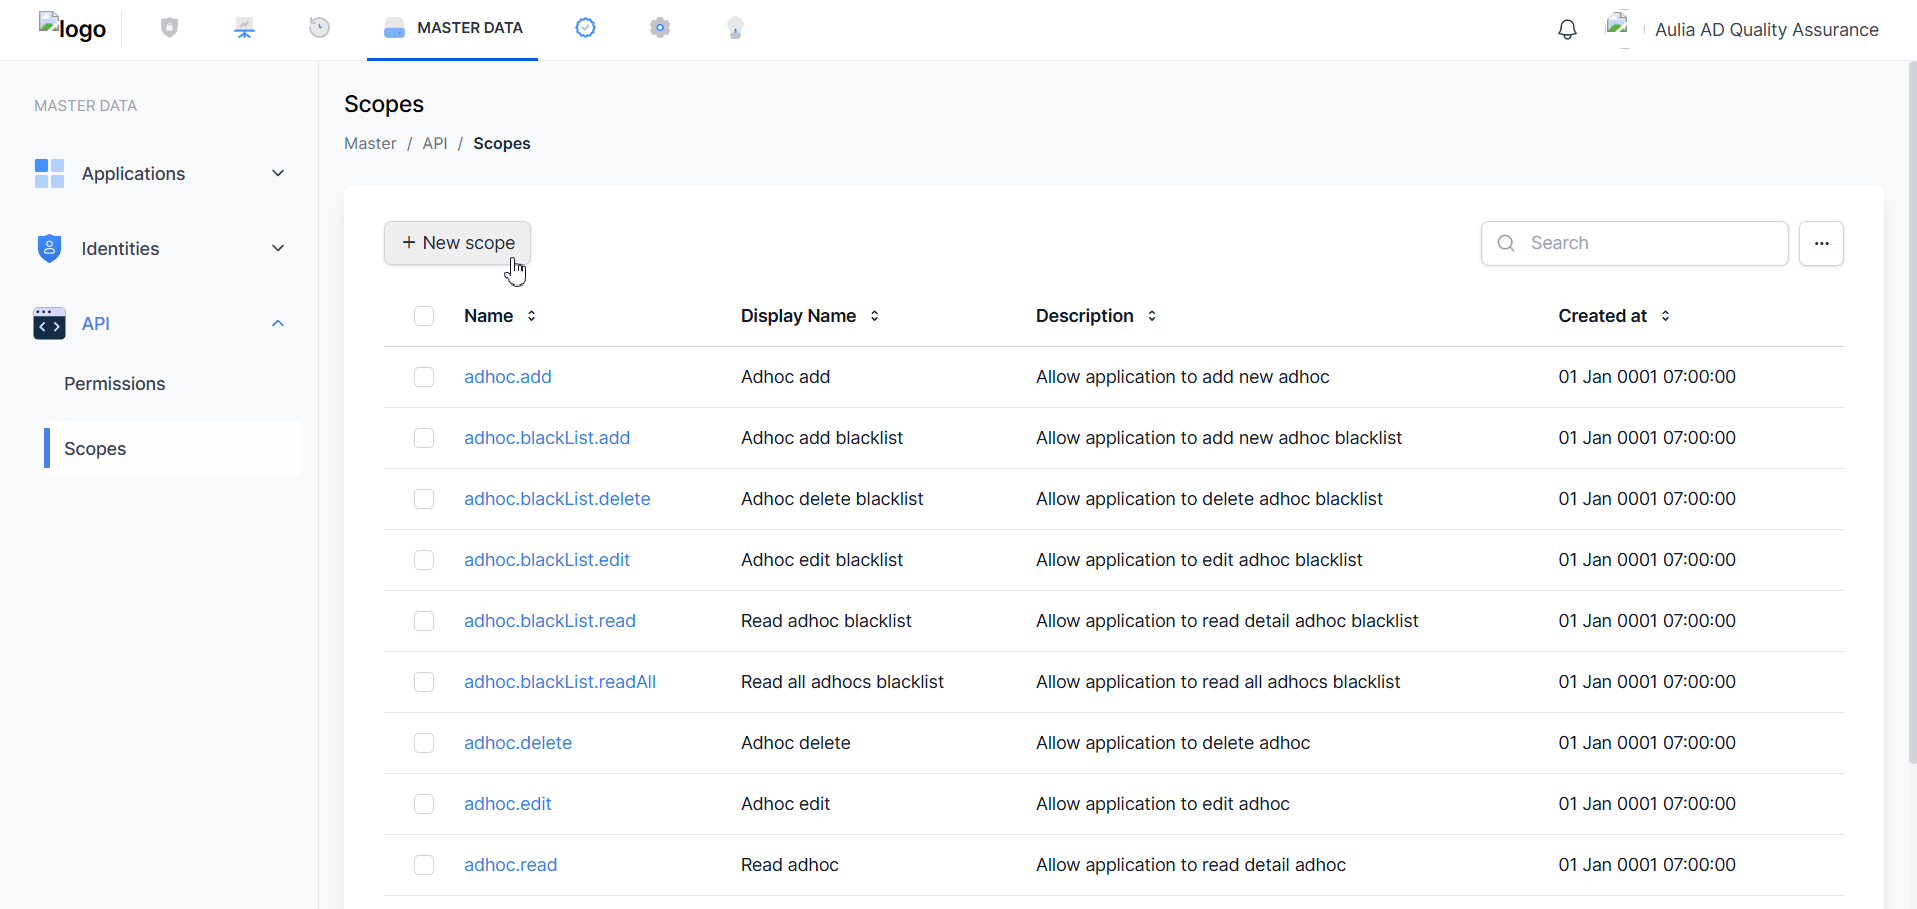This screenshot has width=1917, height=909.
Task: Focus the Search input field
Action: (1634, 243)
